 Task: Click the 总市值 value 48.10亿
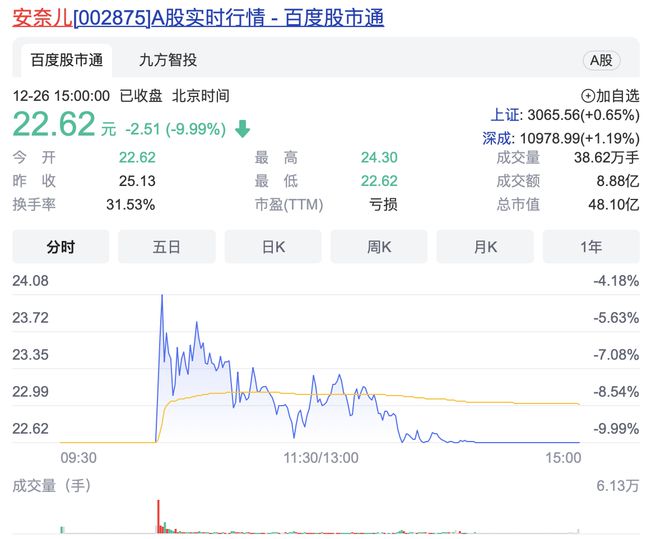tap(614, 204)
